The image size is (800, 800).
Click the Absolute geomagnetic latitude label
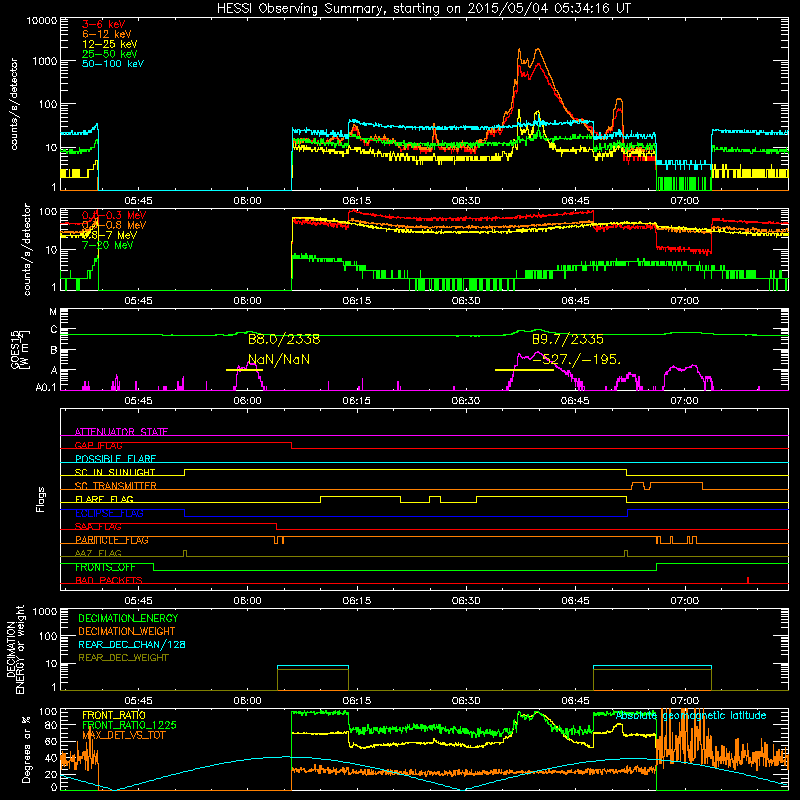pos(691,715)
